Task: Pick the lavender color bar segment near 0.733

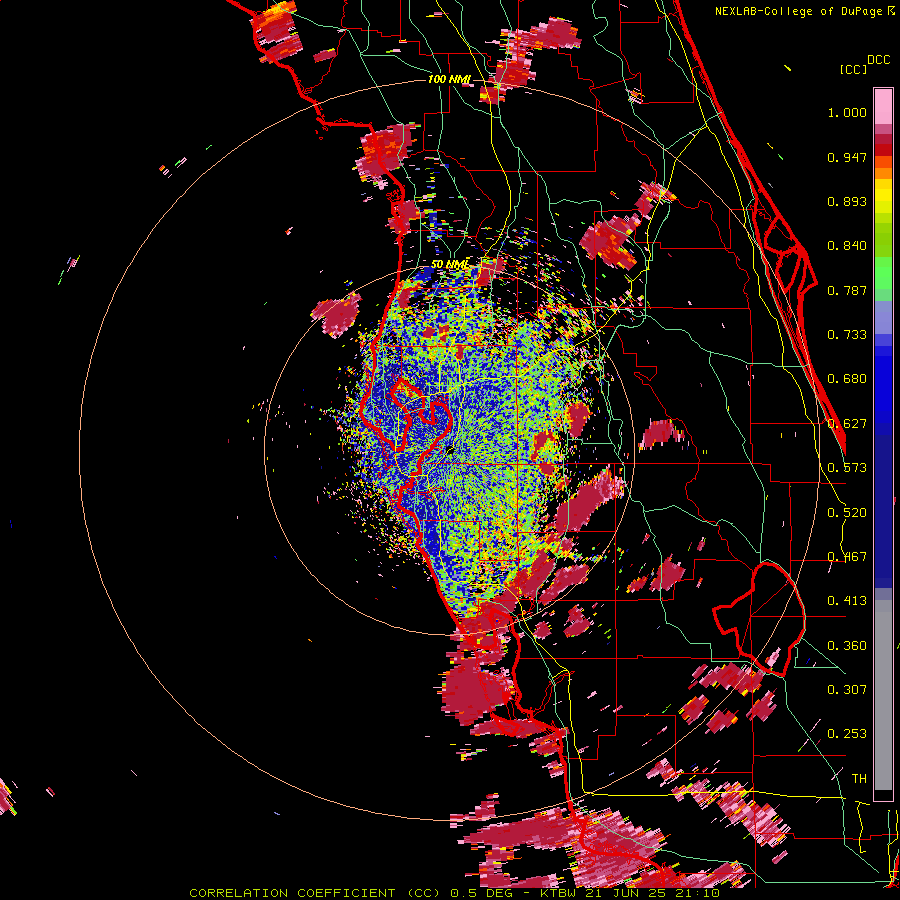Action: click(x=883, y=318)
